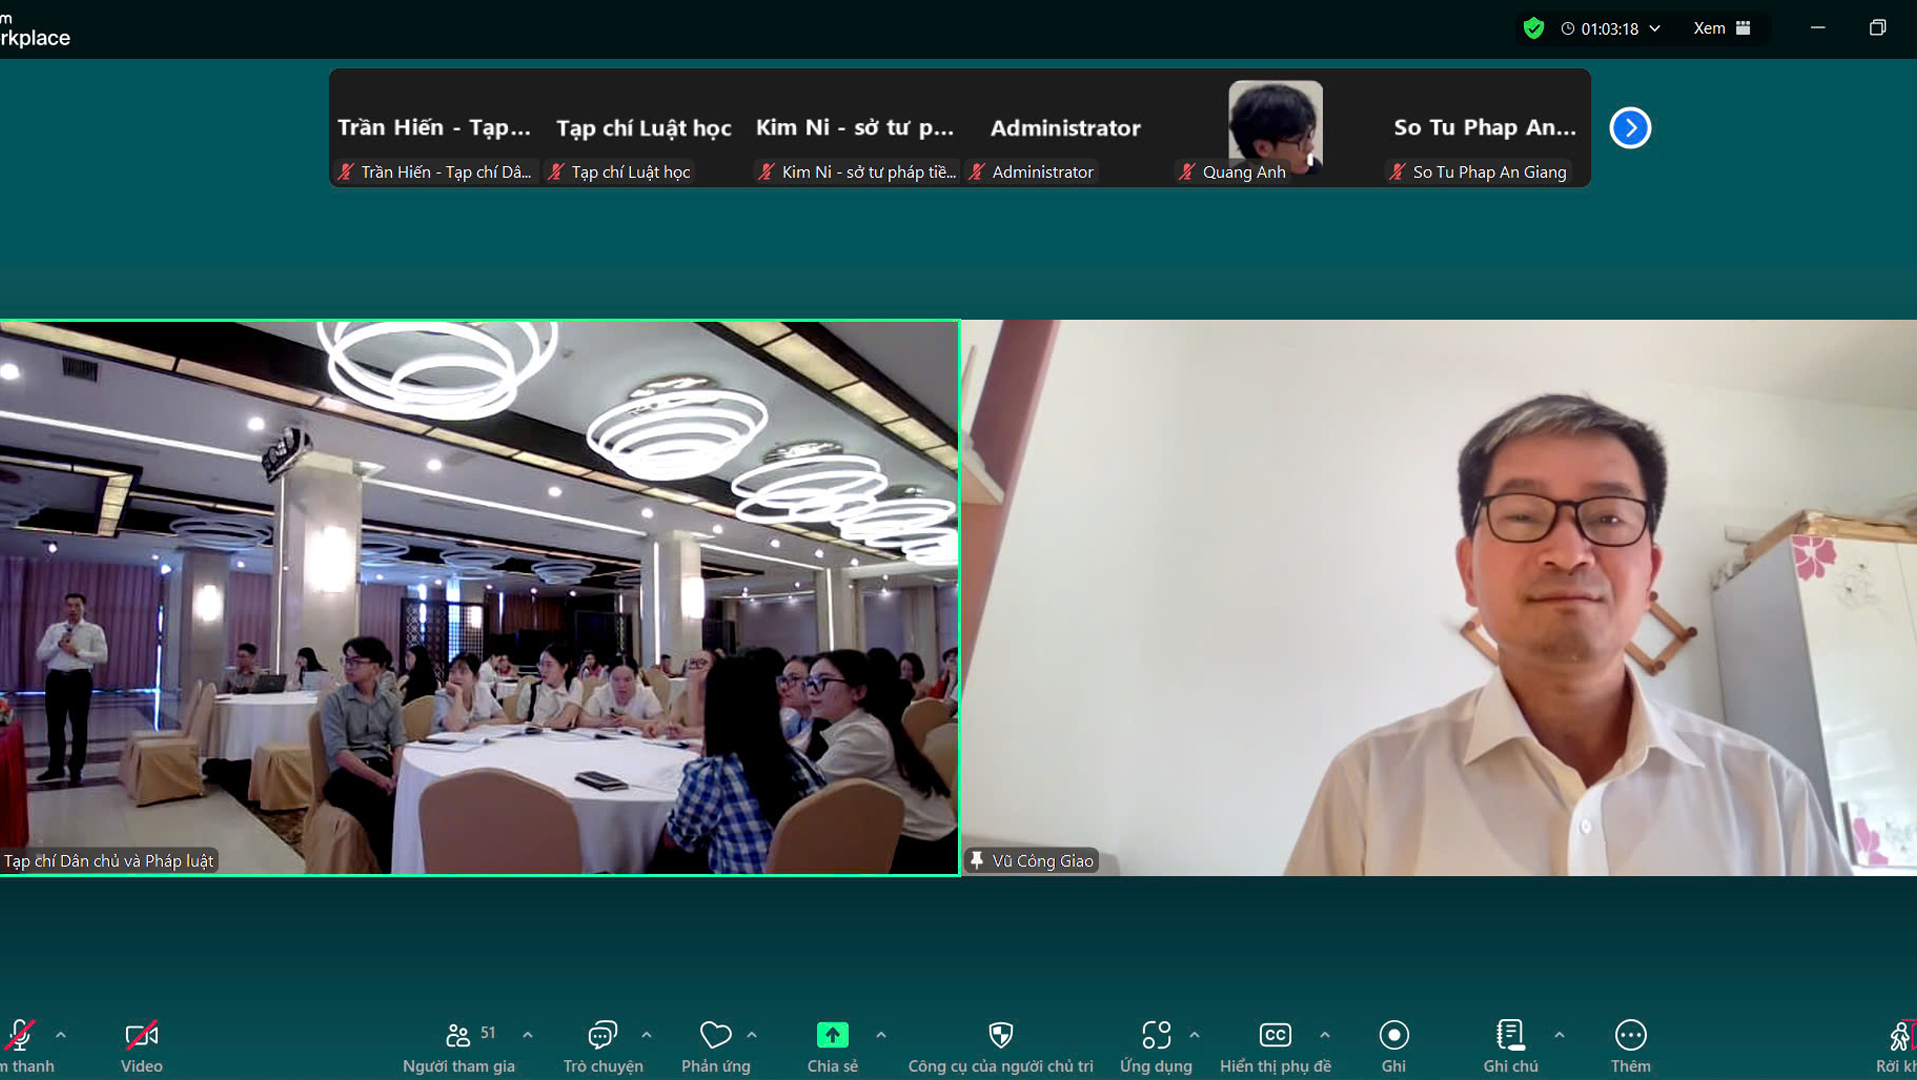The height and width of the screenshot is (1080, 1917).
Task: Select the Vũ Công Giao video tile
Action: click(x=1438, y=598)
